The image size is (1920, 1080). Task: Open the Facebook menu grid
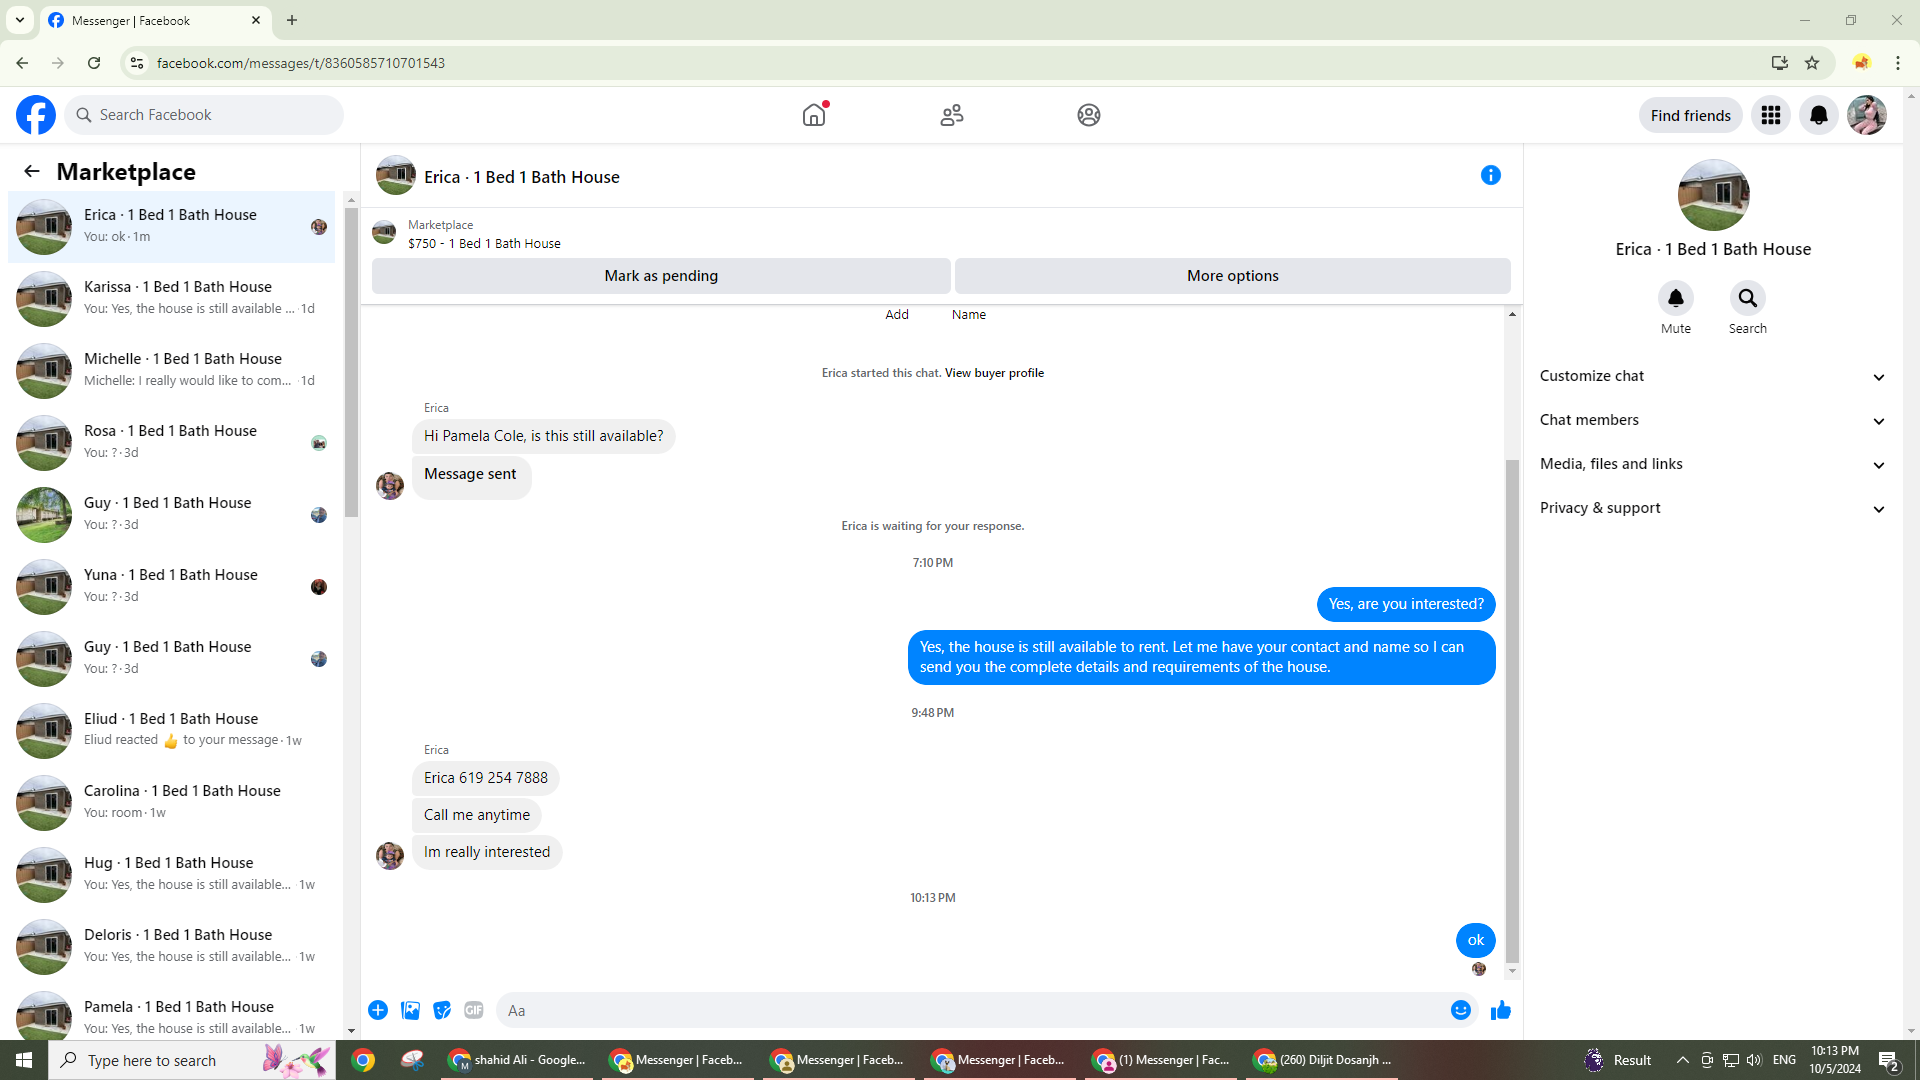pyautogui.click(x=1770, y=116)
